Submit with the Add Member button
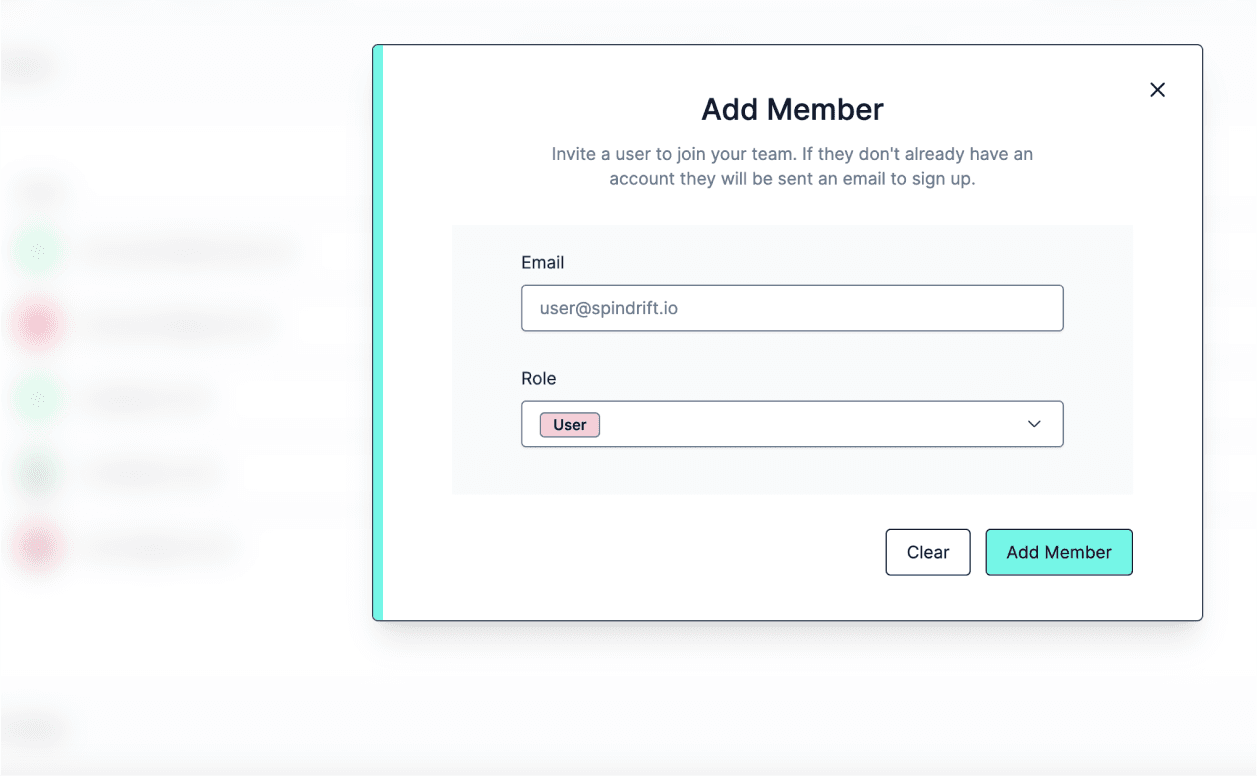The height and width of the screenshot is (776, 1257). 1059,551
